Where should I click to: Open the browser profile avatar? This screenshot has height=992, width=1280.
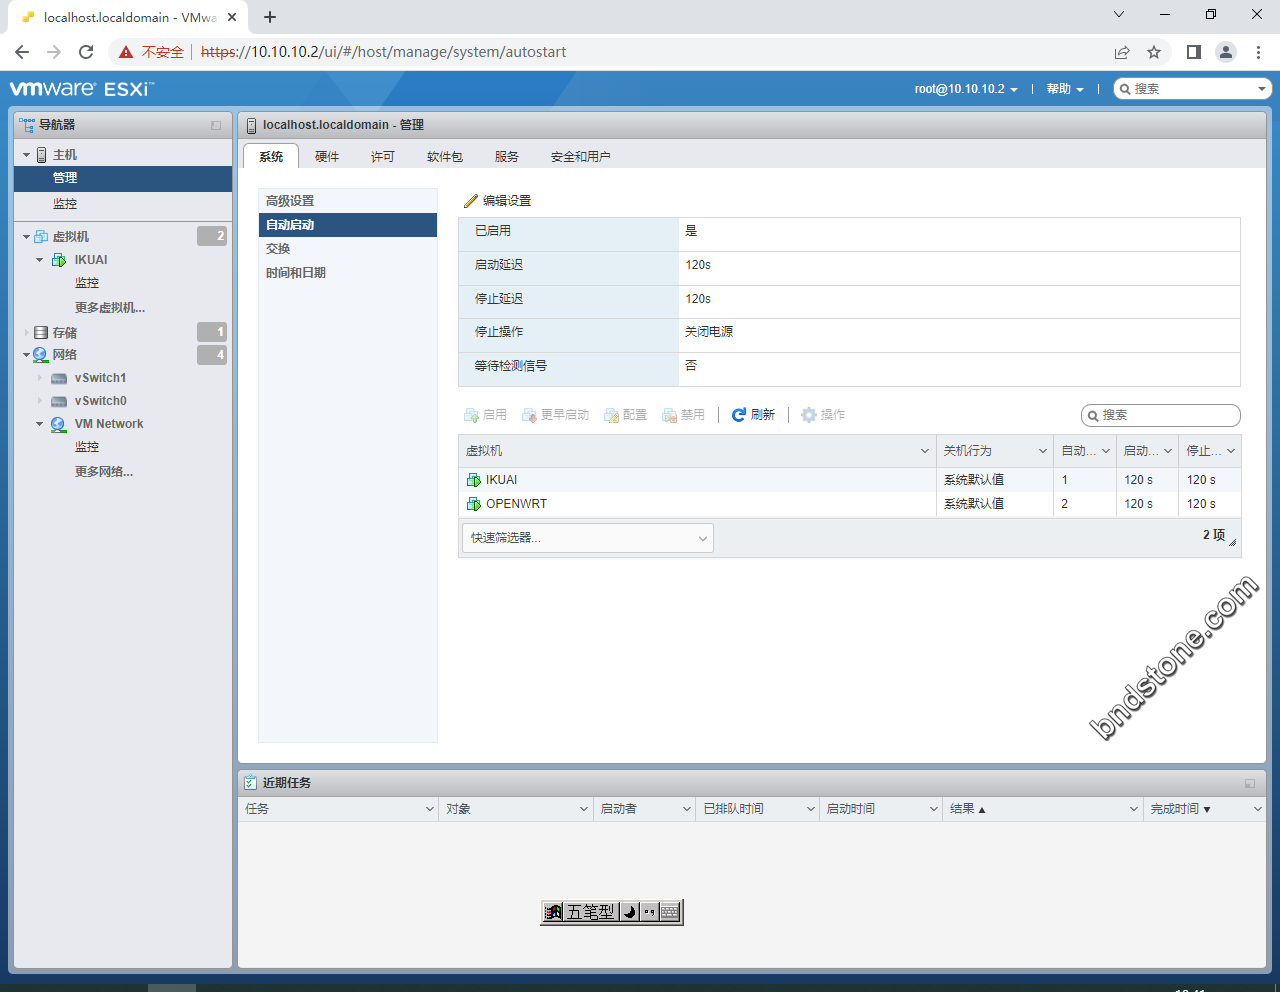tap(1226, 52)
